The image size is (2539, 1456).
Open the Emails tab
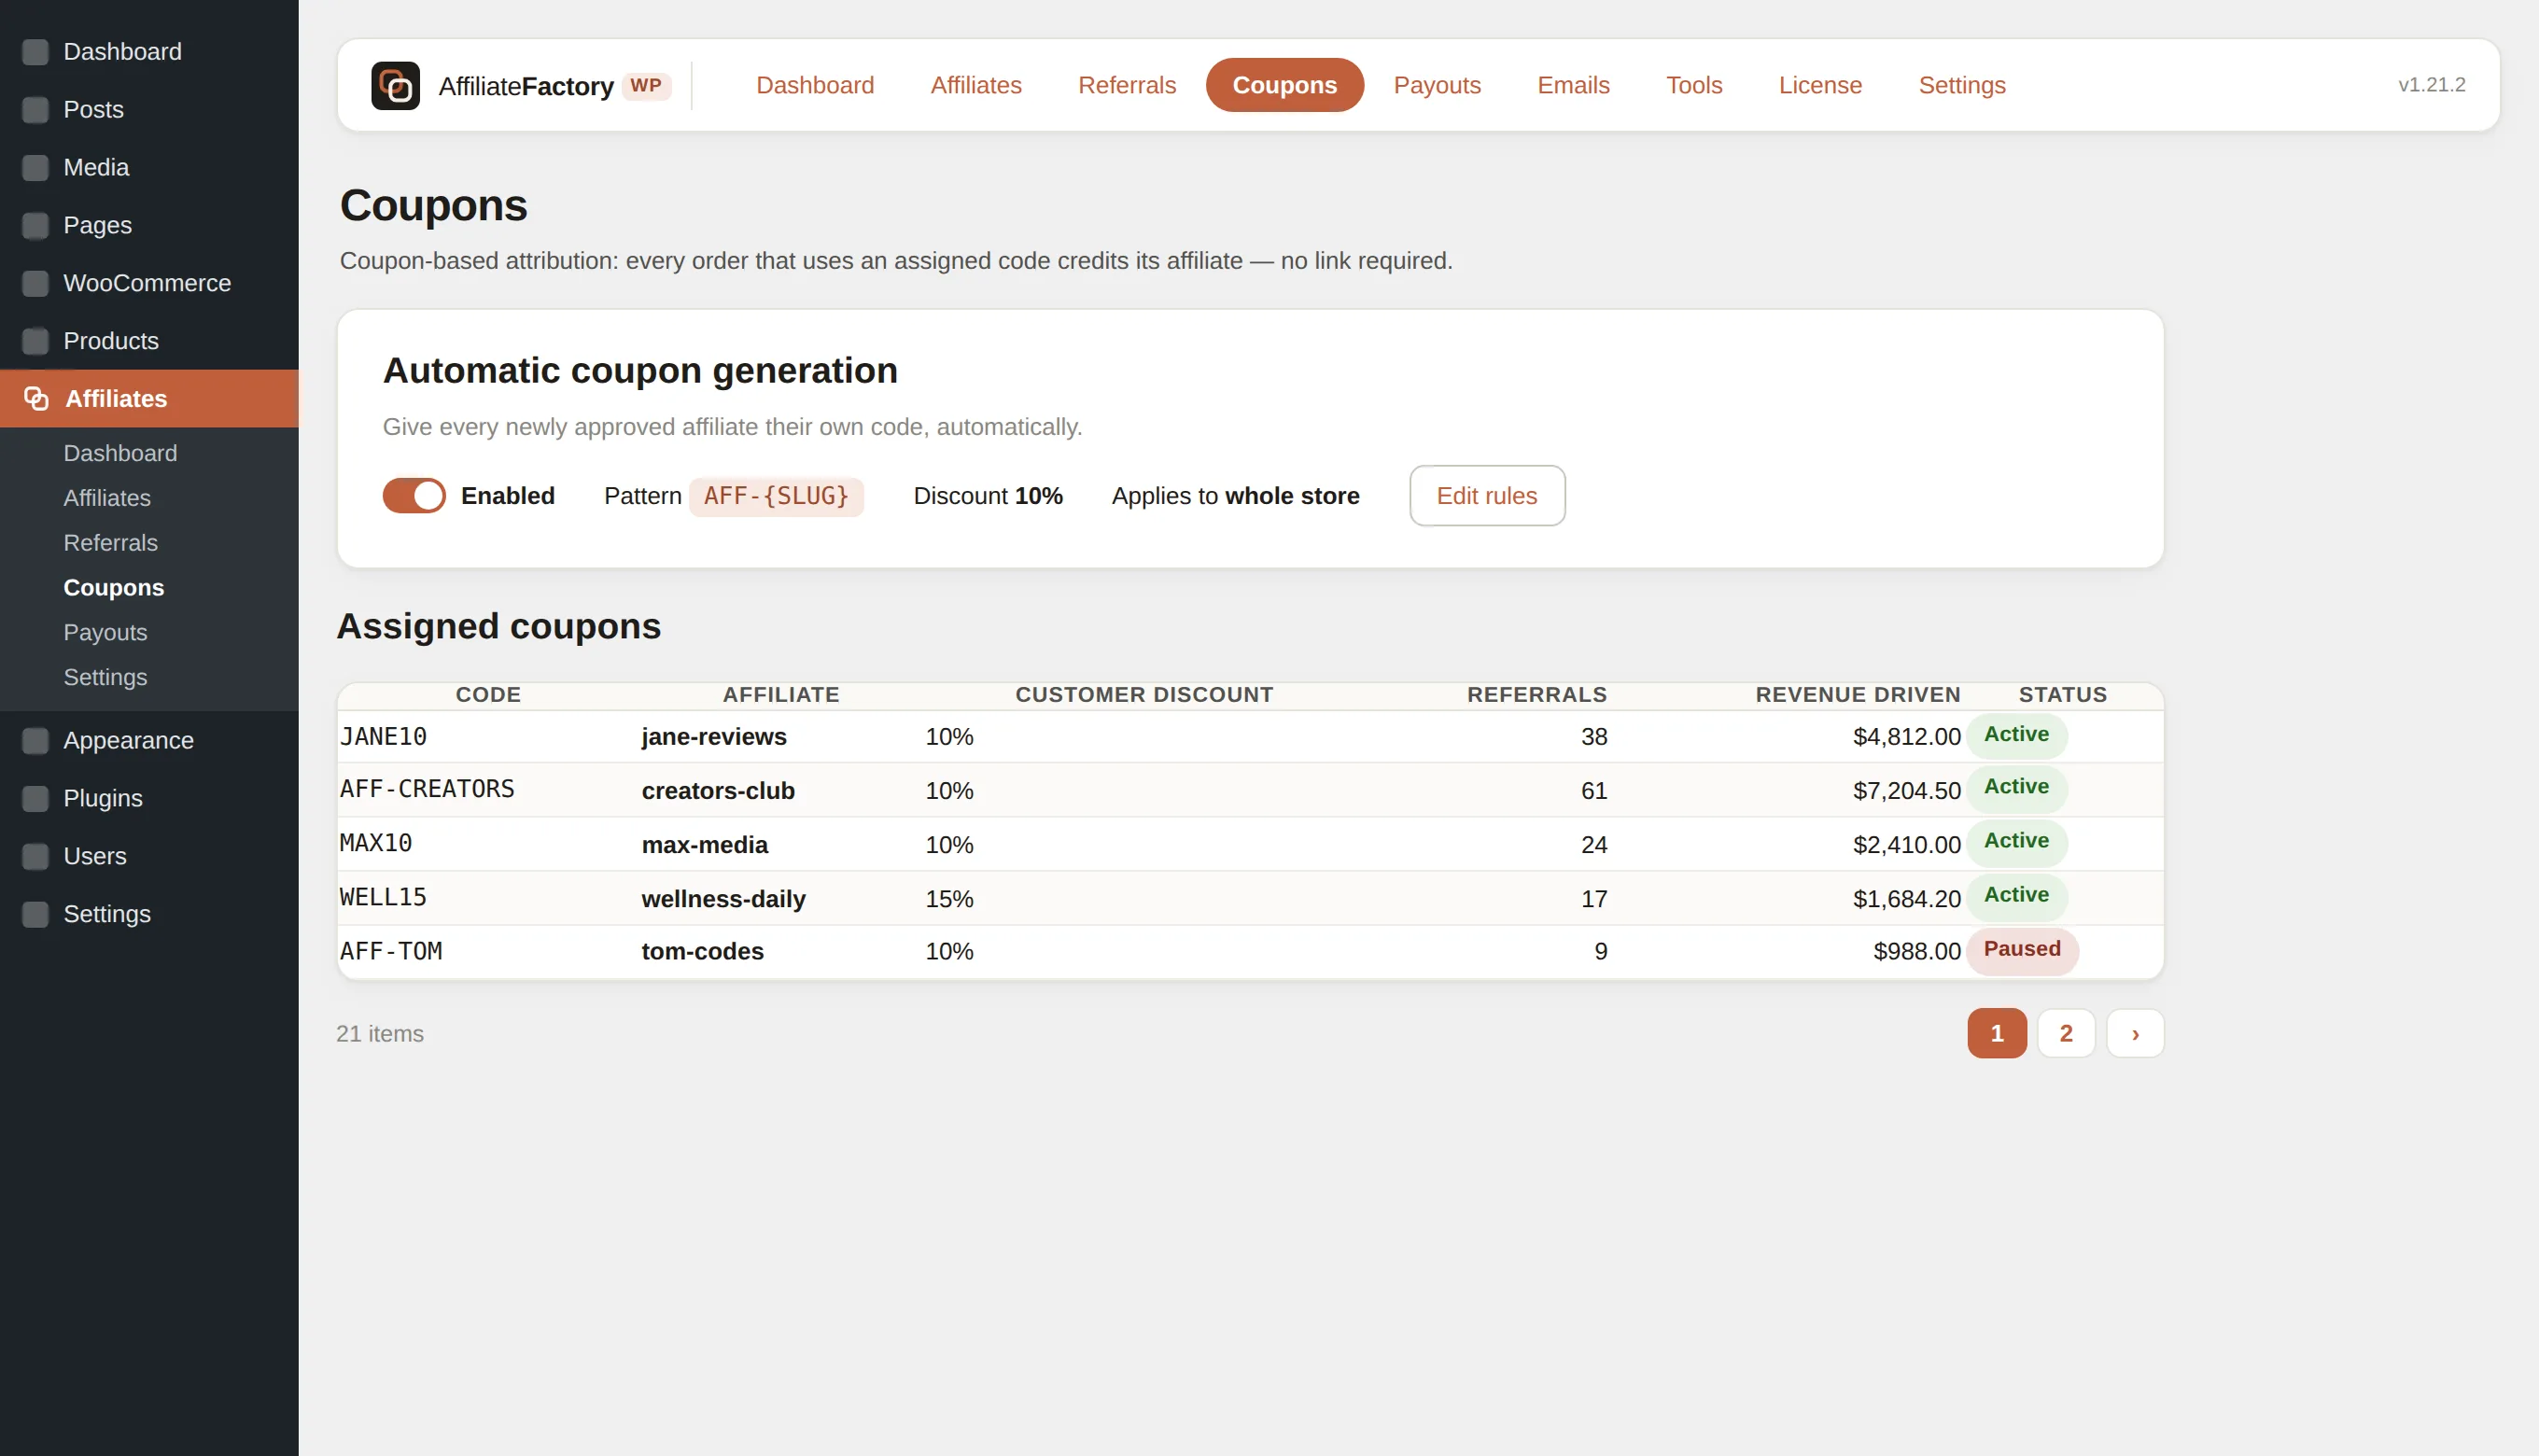1573,85
